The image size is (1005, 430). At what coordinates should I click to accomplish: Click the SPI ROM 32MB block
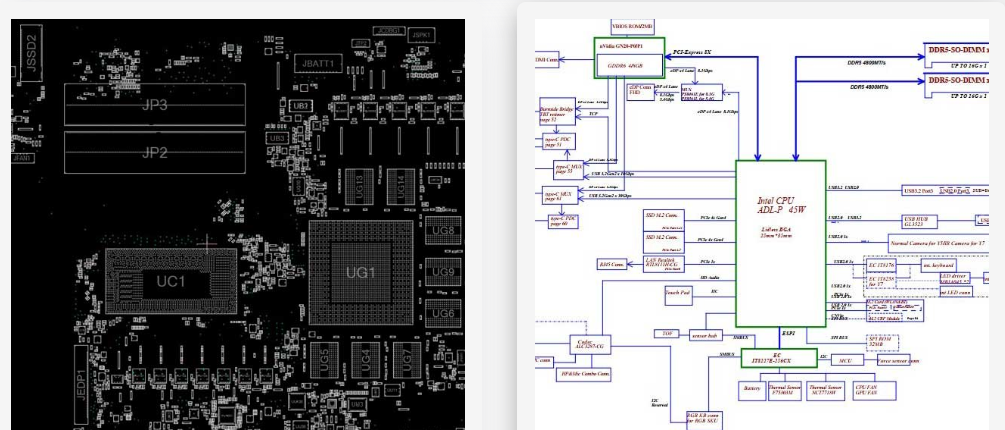click(882, 342)
